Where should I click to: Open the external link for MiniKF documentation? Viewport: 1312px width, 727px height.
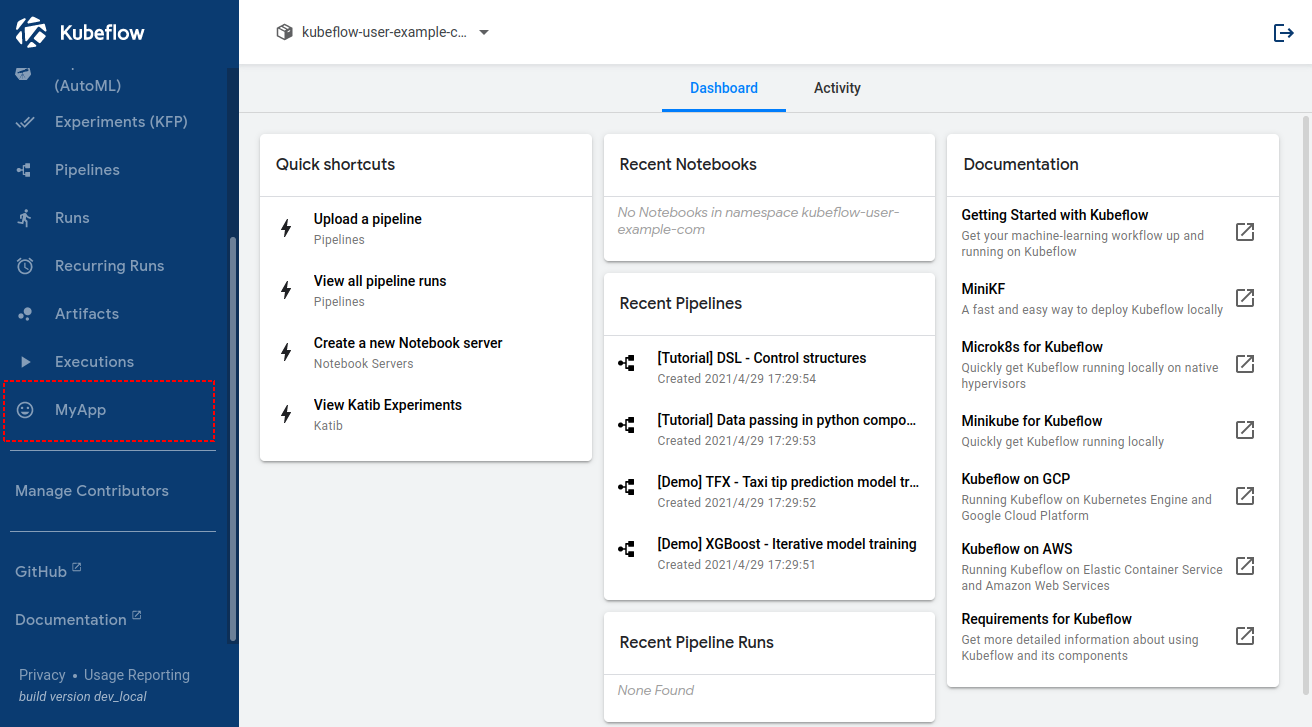(x=1245, y=298)
